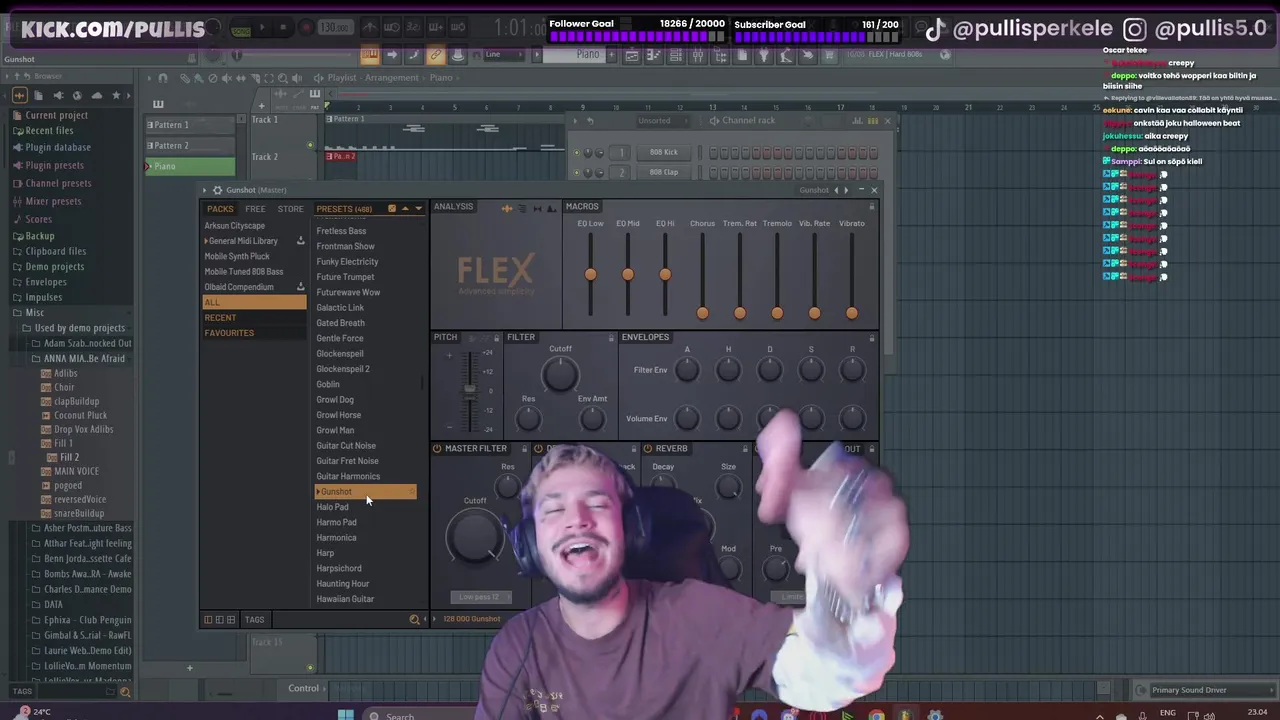Expand the General Midi Library pack arrow
This screenshot has width=1280, height=720.
206,241
